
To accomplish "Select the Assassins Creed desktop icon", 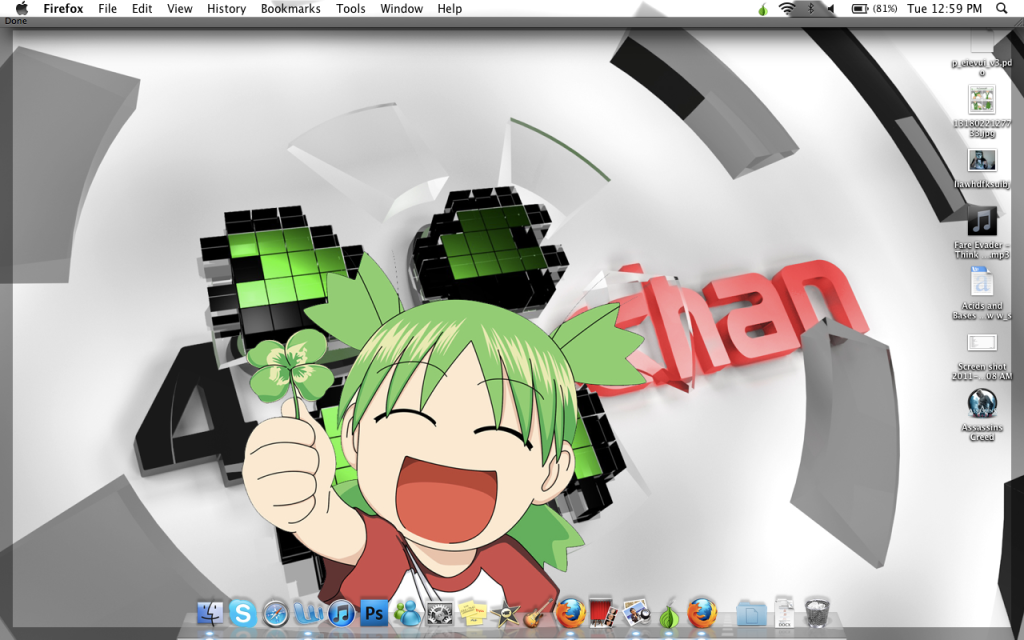I will (982, 415).
